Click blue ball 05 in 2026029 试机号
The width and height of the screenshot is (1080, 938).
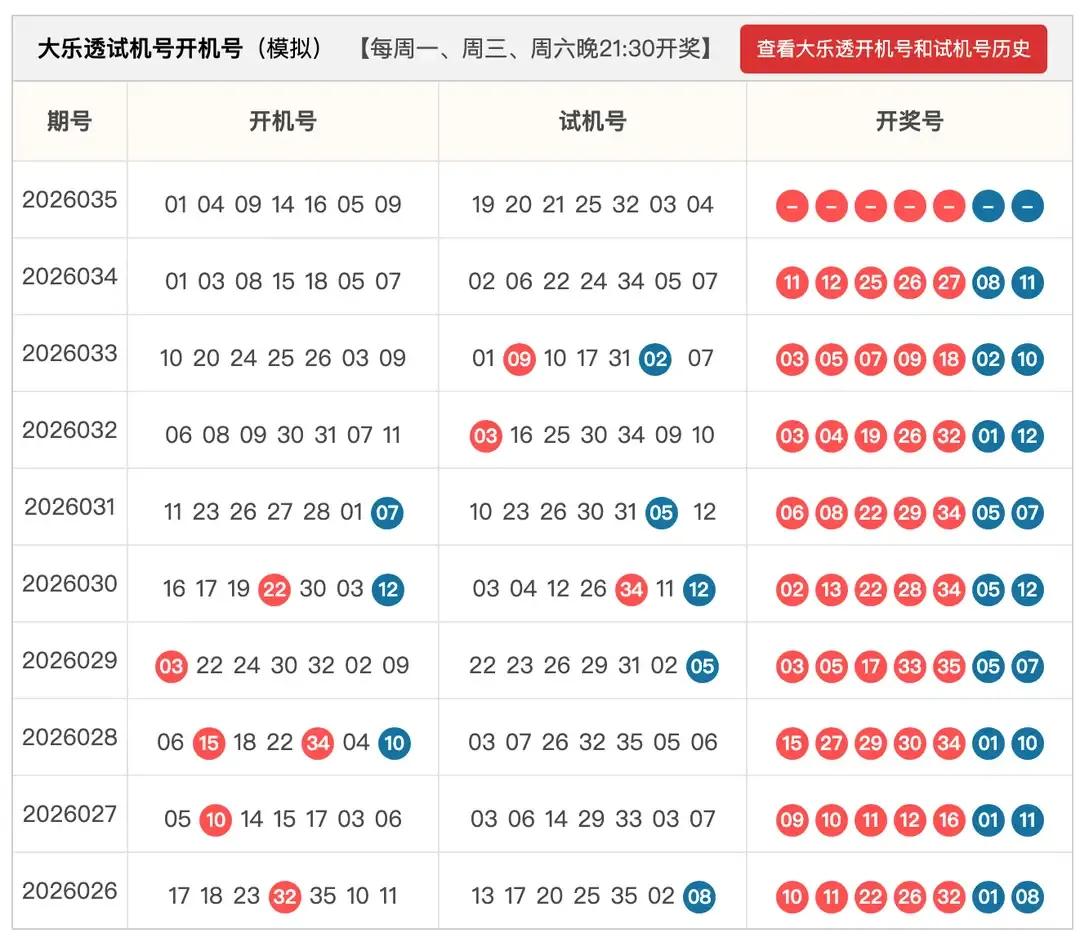702,666
